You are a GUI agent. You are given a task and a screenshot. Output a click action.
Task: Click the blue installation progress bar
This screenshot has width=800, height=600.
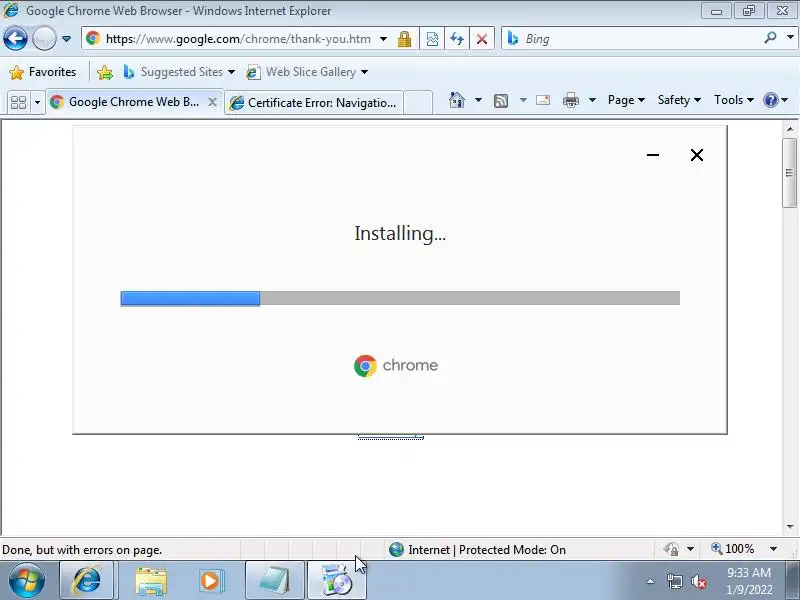pos(190,298)
